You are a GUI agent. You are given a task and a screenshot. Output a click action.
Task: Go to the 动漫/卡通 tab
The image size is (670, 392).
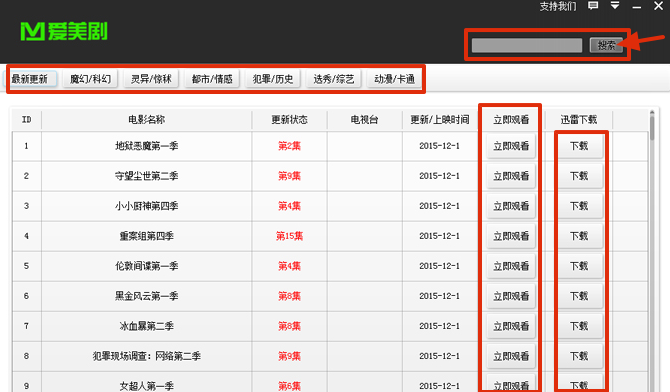click(394, 79)
